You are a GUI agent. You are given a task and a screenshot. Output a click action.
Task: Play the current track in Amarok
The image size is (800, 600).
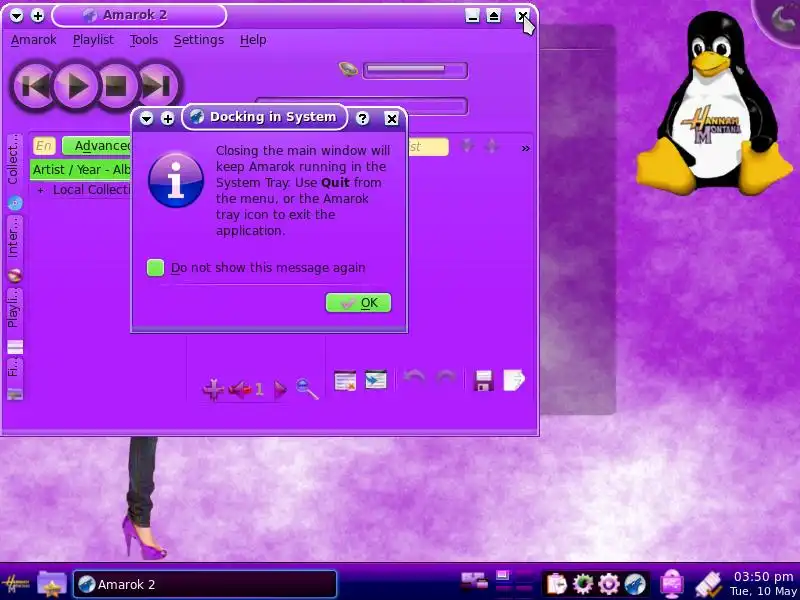[76, 86]
